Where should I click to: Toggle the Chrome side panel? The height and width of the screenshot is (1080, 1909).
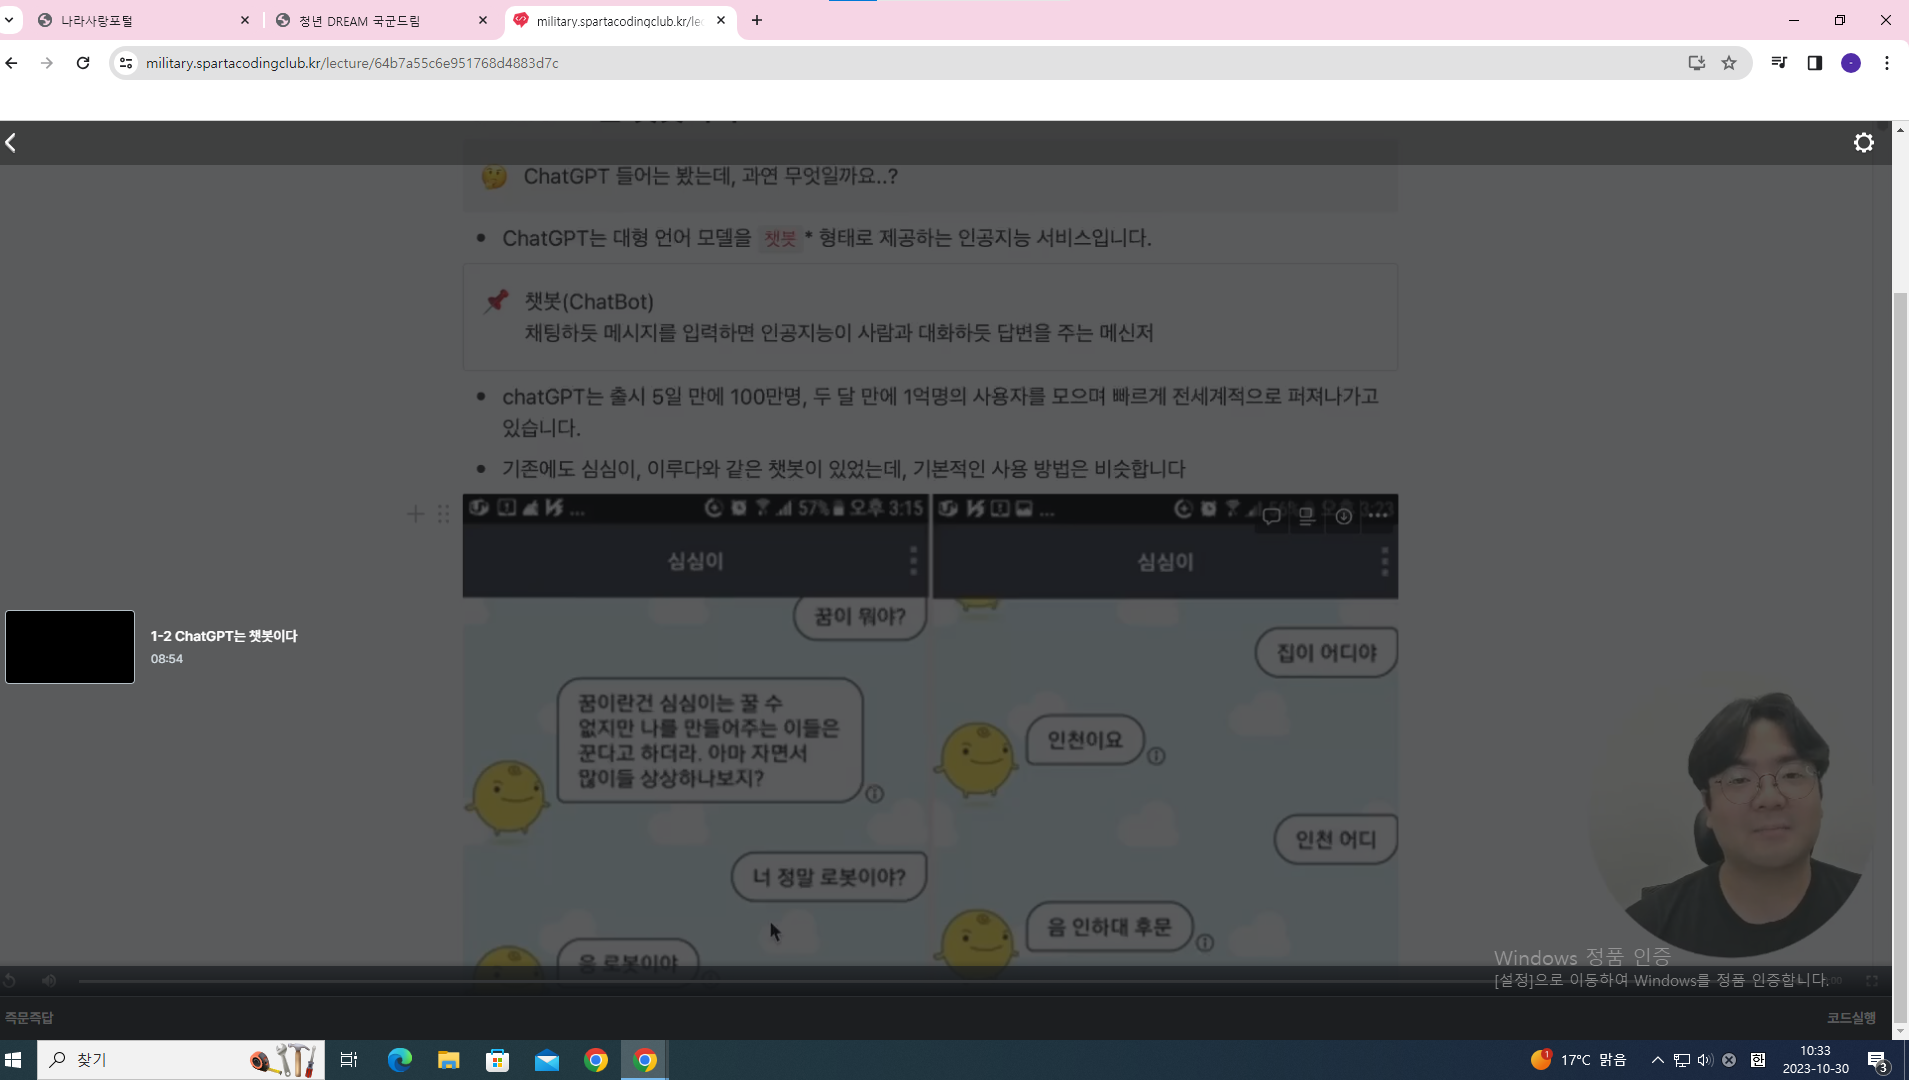coord(1815,63)
